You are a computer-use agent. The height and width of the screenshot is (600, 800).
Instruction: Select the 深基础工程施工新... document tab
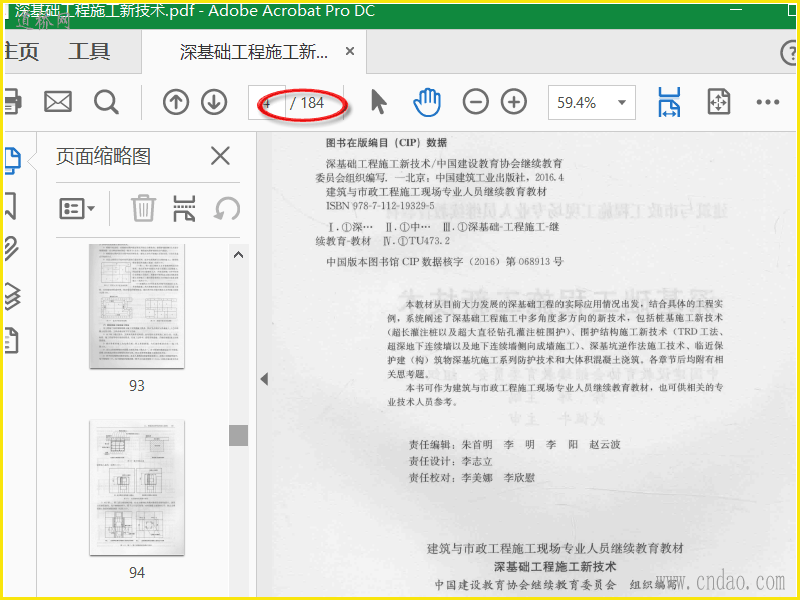coord(254,52)
